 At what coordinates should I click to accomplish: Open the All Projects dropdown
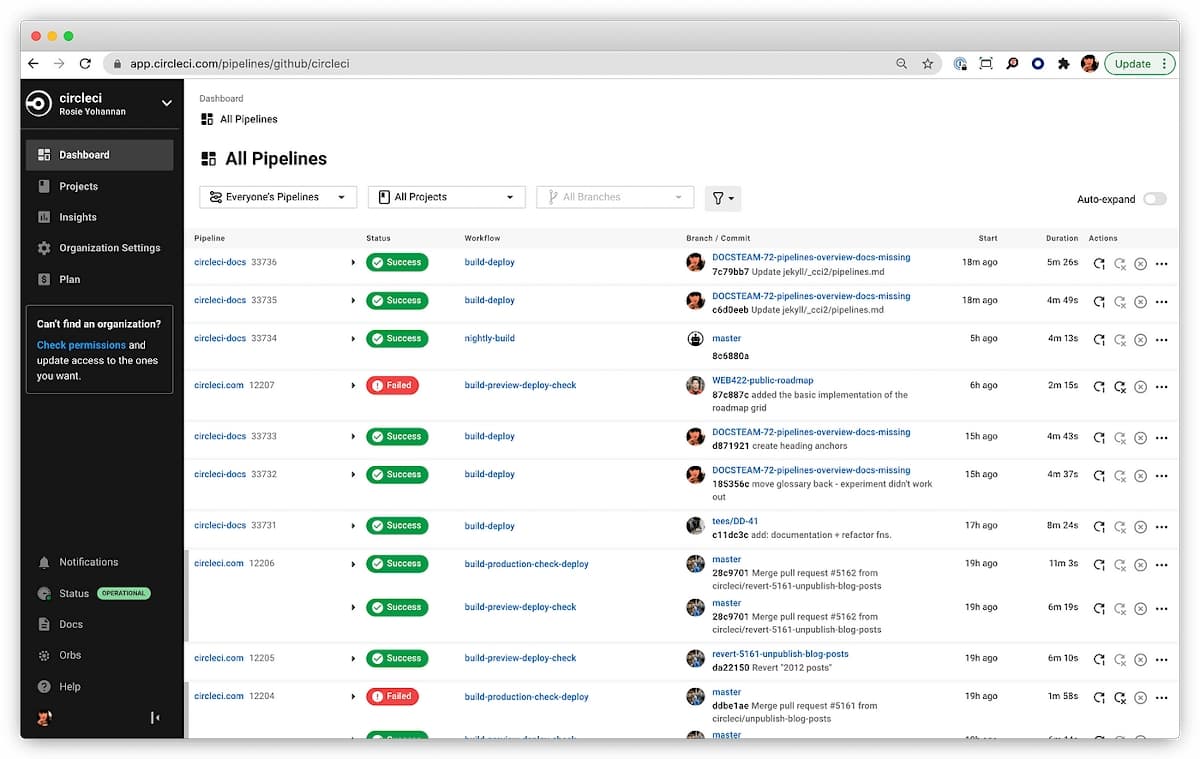(446, 197)
